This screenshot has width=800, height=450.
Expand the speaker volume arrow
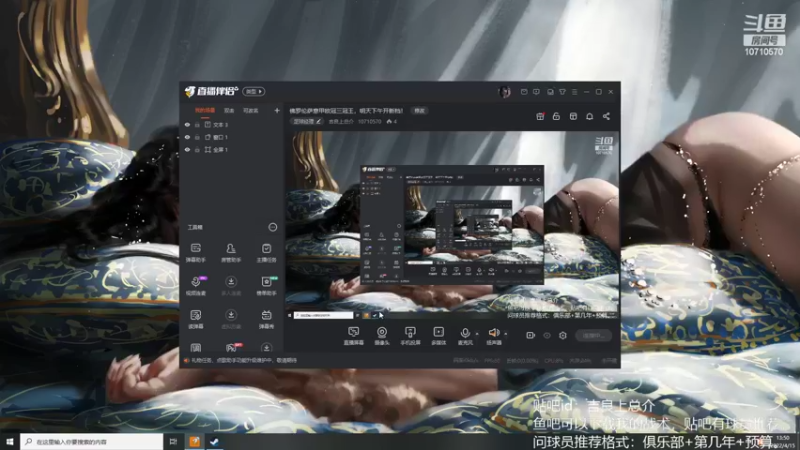(x=506, y=334)
